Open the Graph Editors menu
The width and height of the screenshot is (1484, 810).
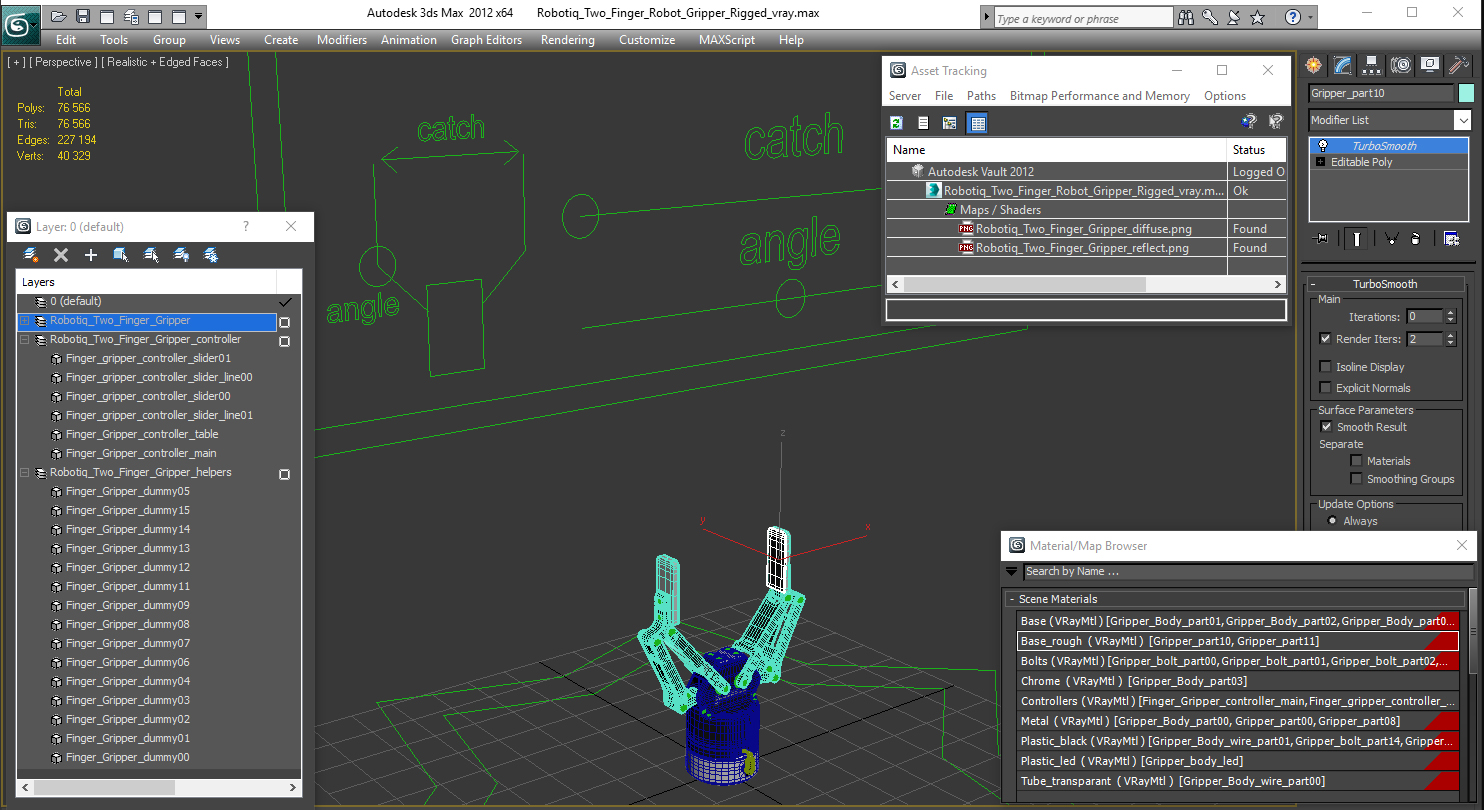pyautogui.click(x=486, y=40)
